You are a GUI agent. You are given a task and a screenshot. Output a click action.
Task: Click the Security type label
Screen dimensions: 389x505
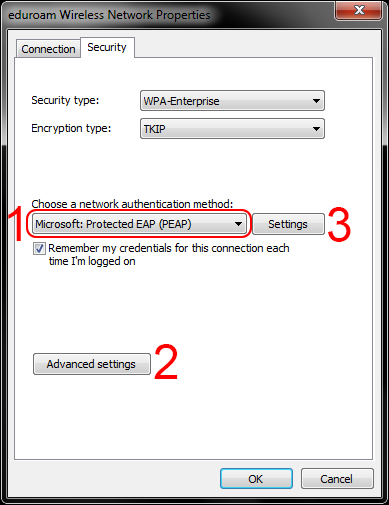point(65,100)
